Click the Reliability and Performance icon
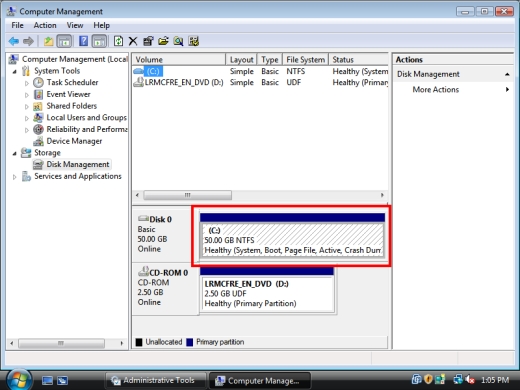Image resolution: width=520 pixels, height=390 pixels. [38, 129]
